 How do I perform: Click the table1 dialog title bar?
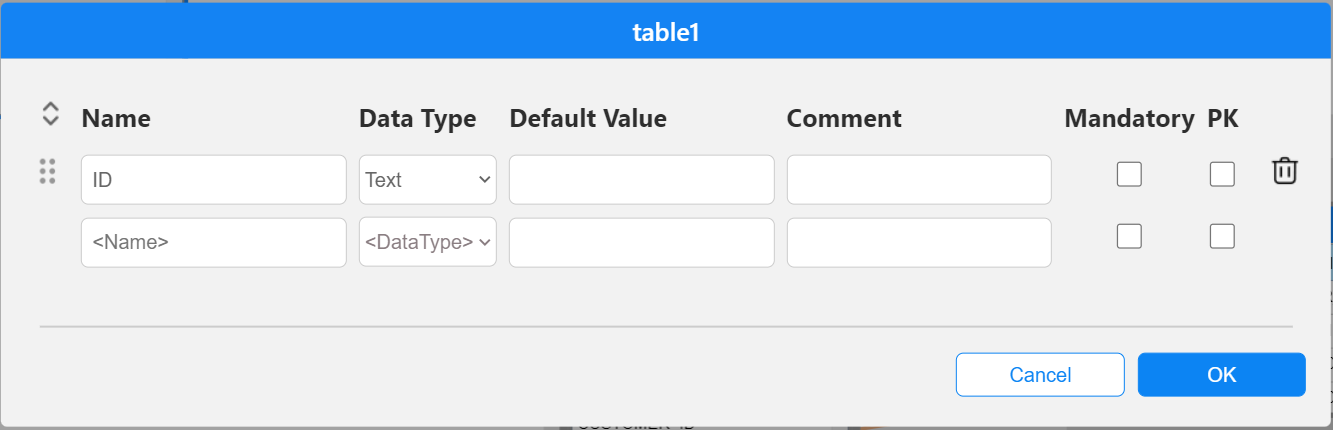666,32
